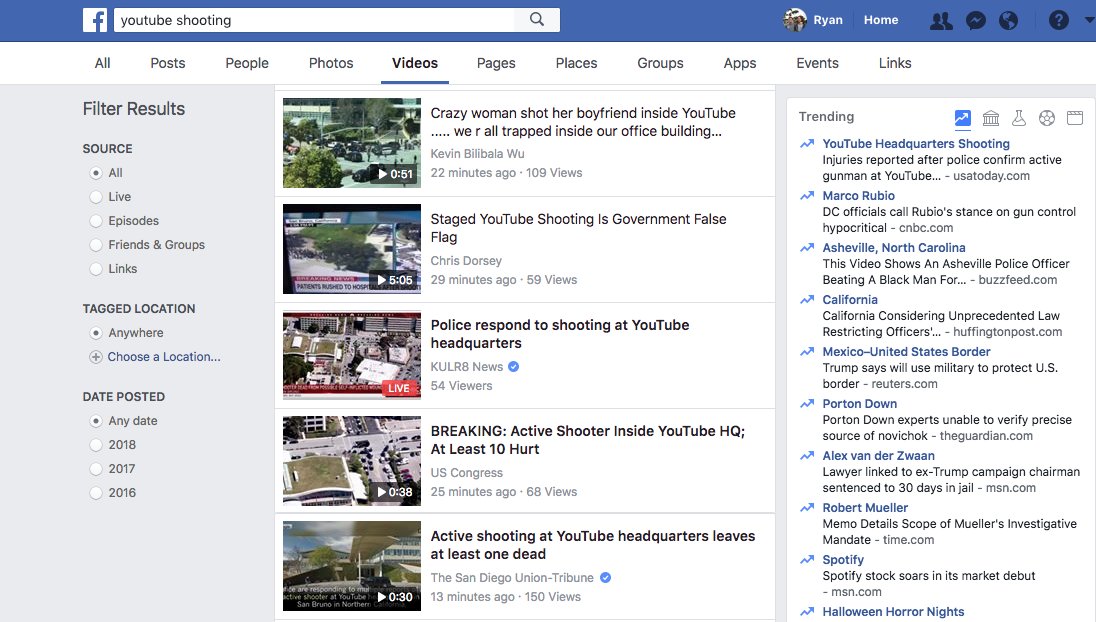Switch to the Posts tab
This screenshot has width=1096, height=622.
pos(168,63)
